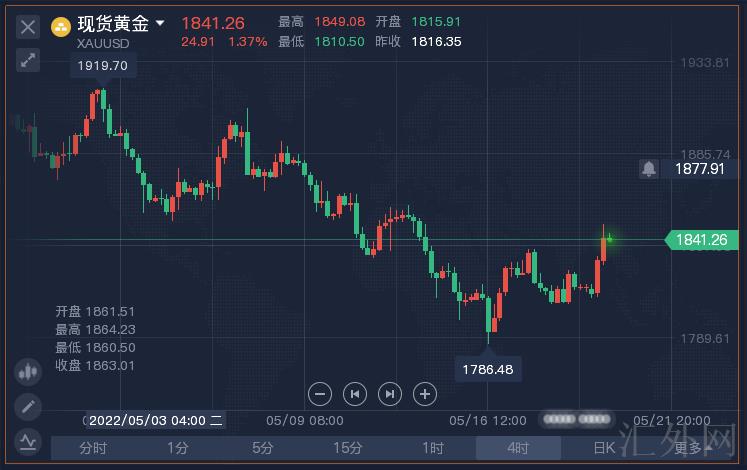Open the candlestick chart type selector
This screenshot has width=747, height=470.
point(28,372)
